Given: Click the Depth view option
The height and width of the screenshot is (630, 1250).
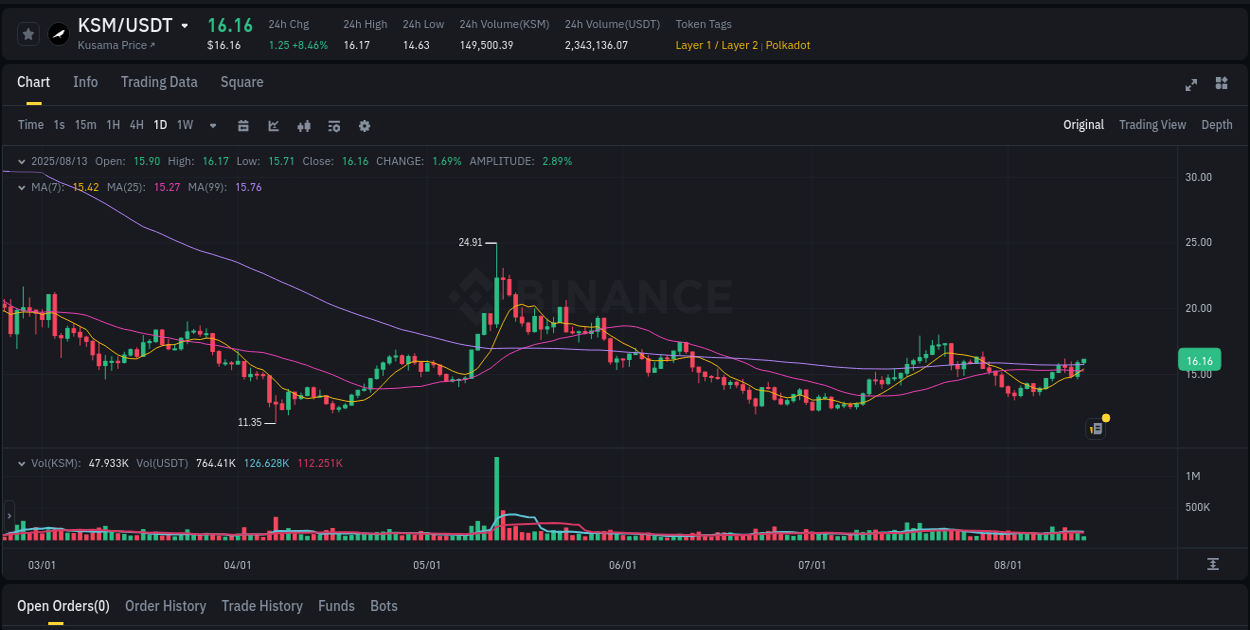Looking at the screenshot, I should (x=1216, y=125).
